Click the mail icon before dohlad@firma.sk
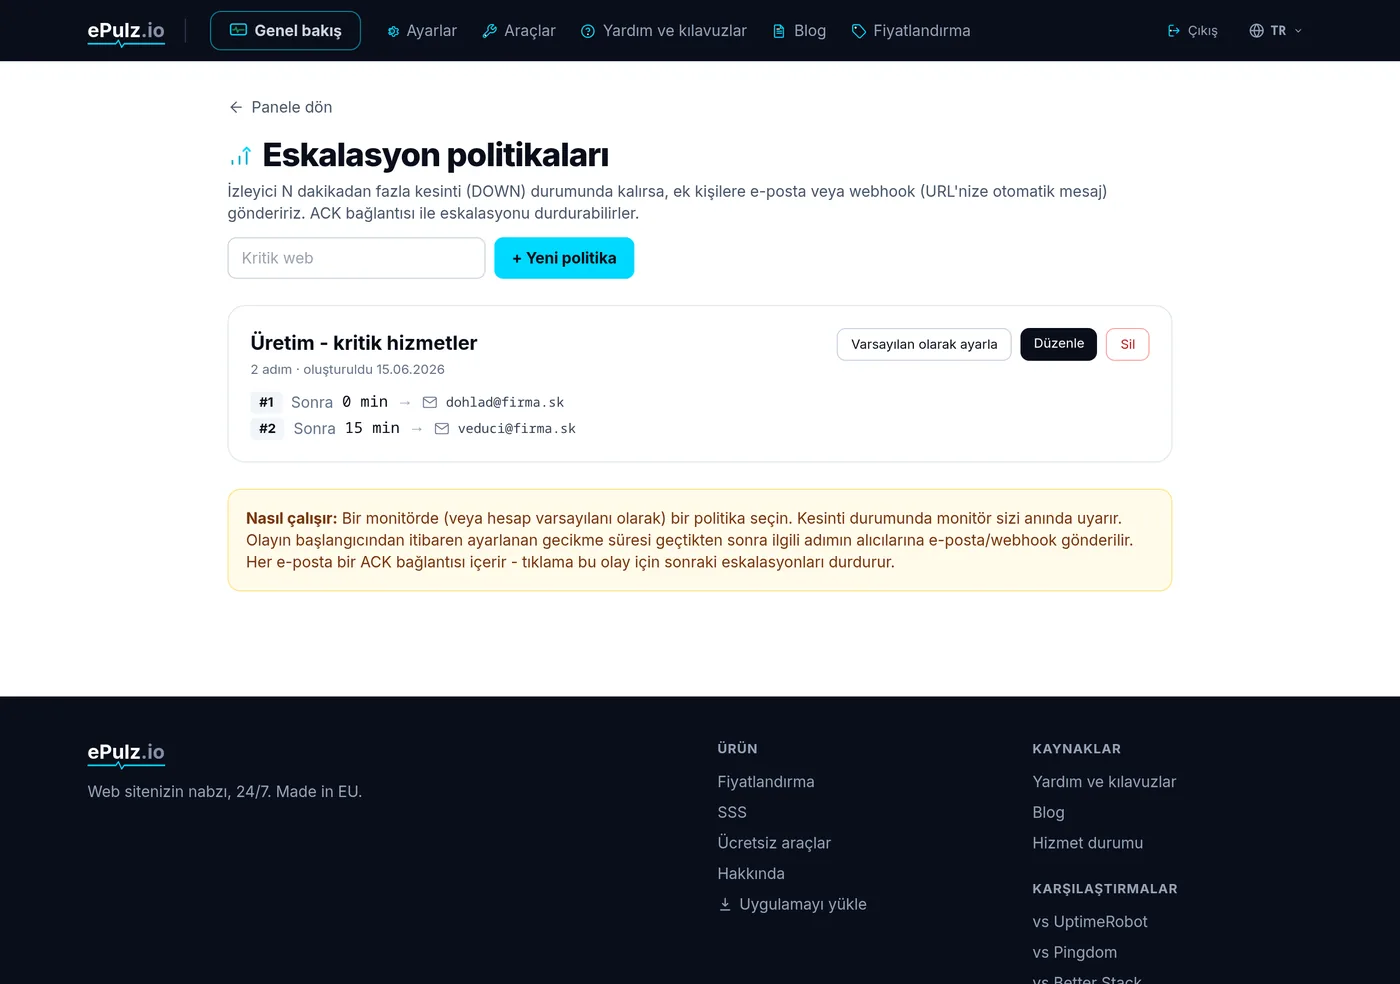 pos(430,402)
